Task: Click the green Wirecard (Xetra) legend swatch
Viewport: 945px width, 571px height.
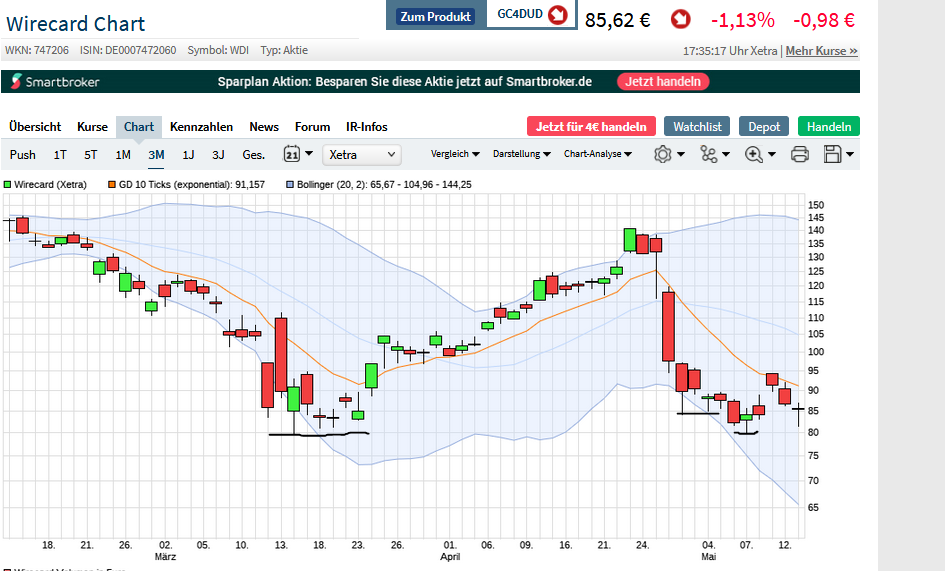Action: [8, 185]
